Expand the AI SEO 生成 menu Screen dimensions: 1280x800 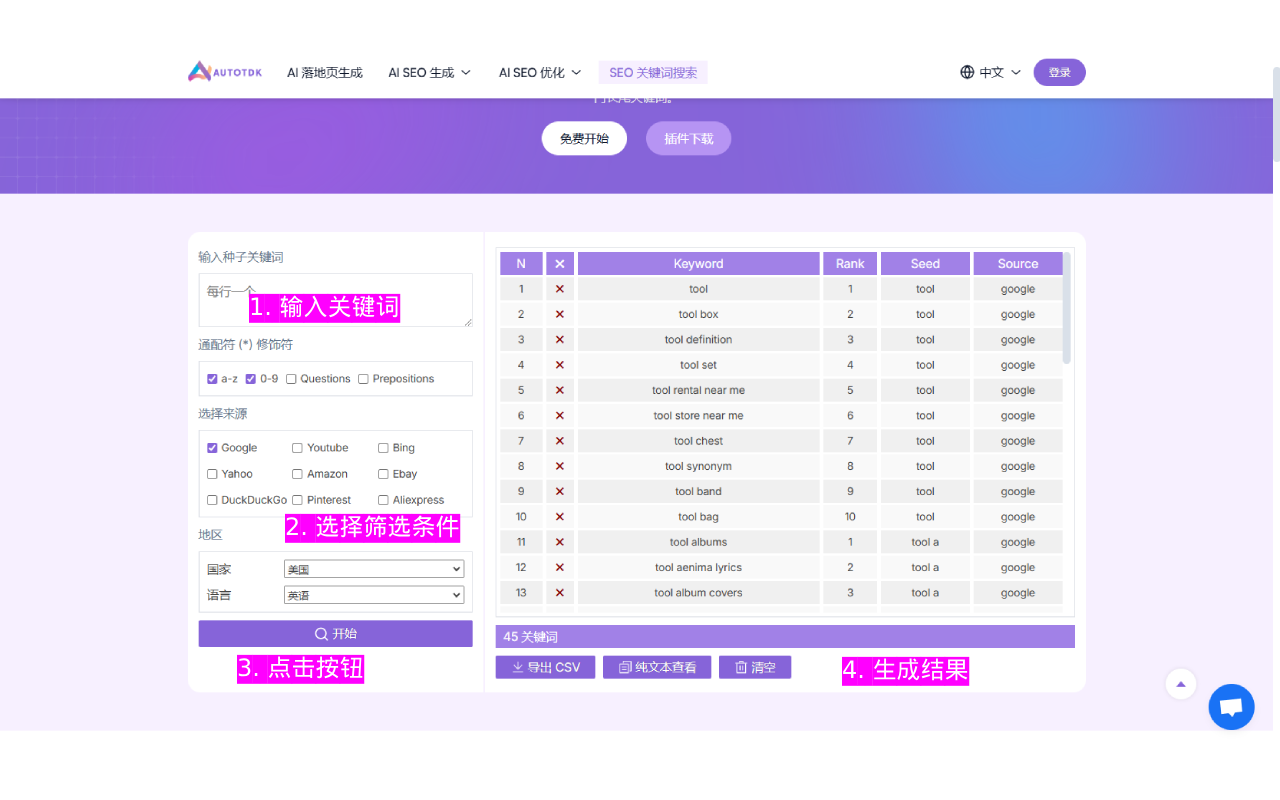coord(430,72)
